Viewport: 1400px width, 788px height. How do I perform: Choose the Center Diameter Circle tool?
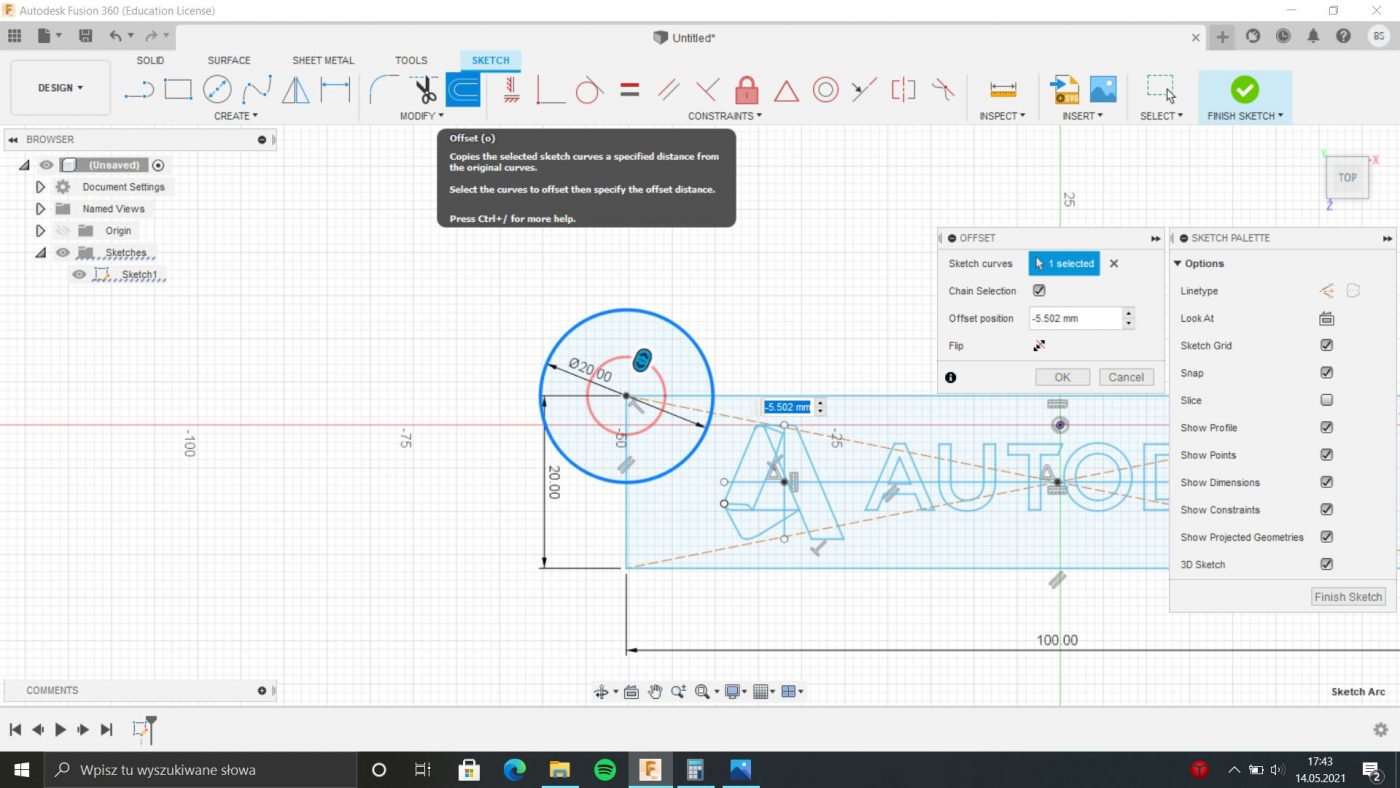click(x=217, y=90)
